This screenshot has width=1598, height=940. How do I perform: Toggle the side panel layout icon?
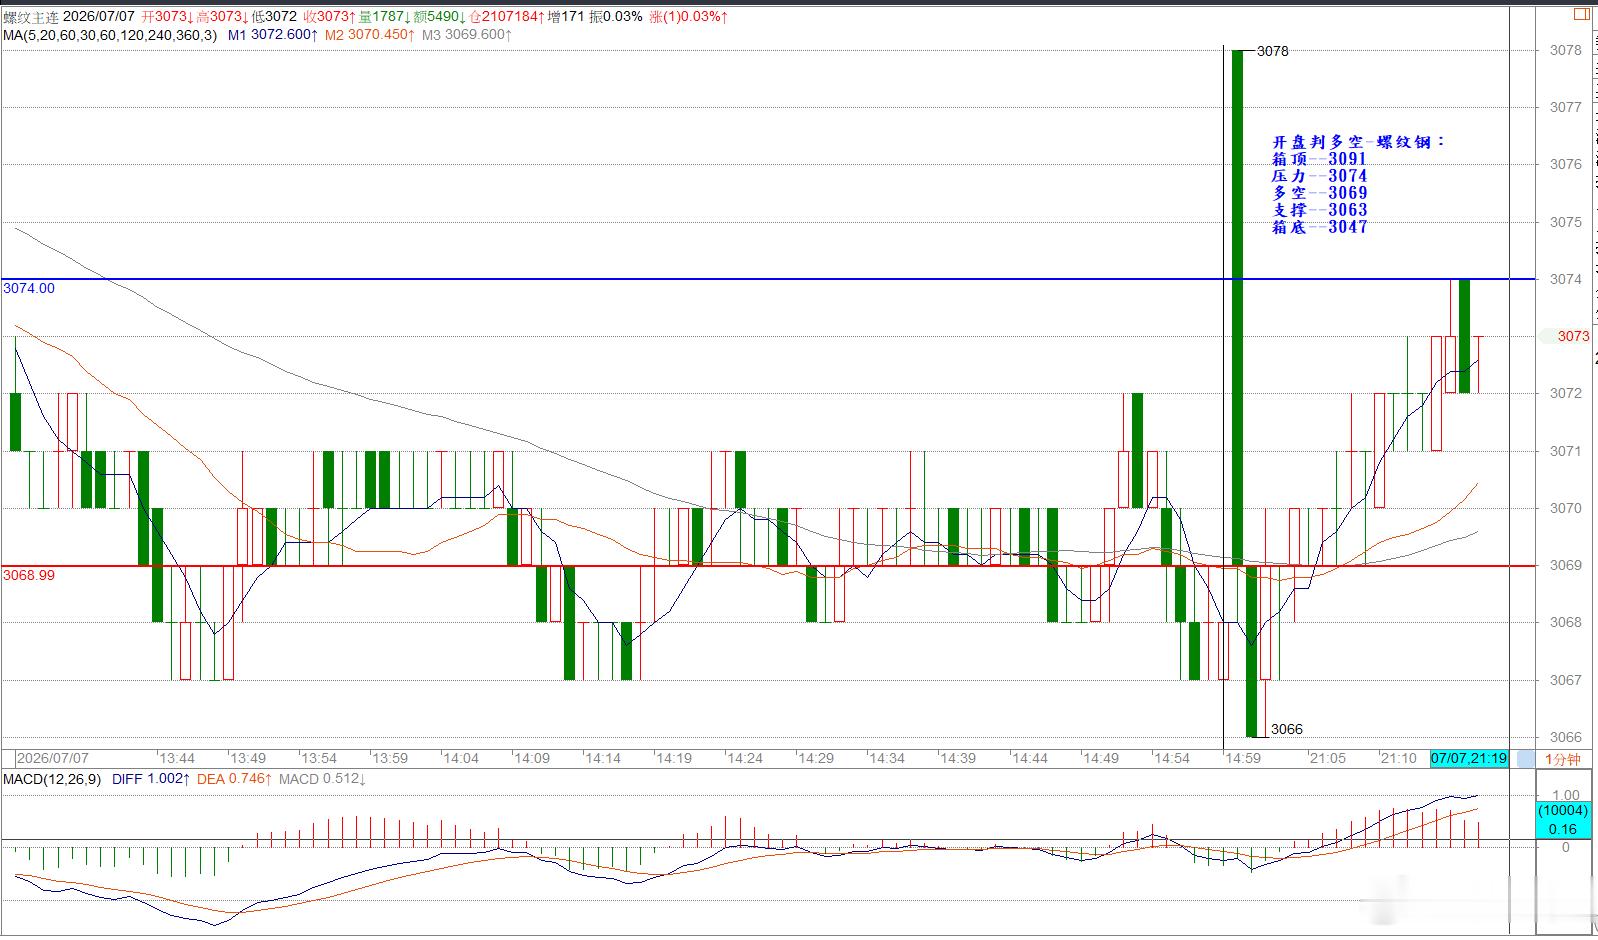tap(1581, 14)
